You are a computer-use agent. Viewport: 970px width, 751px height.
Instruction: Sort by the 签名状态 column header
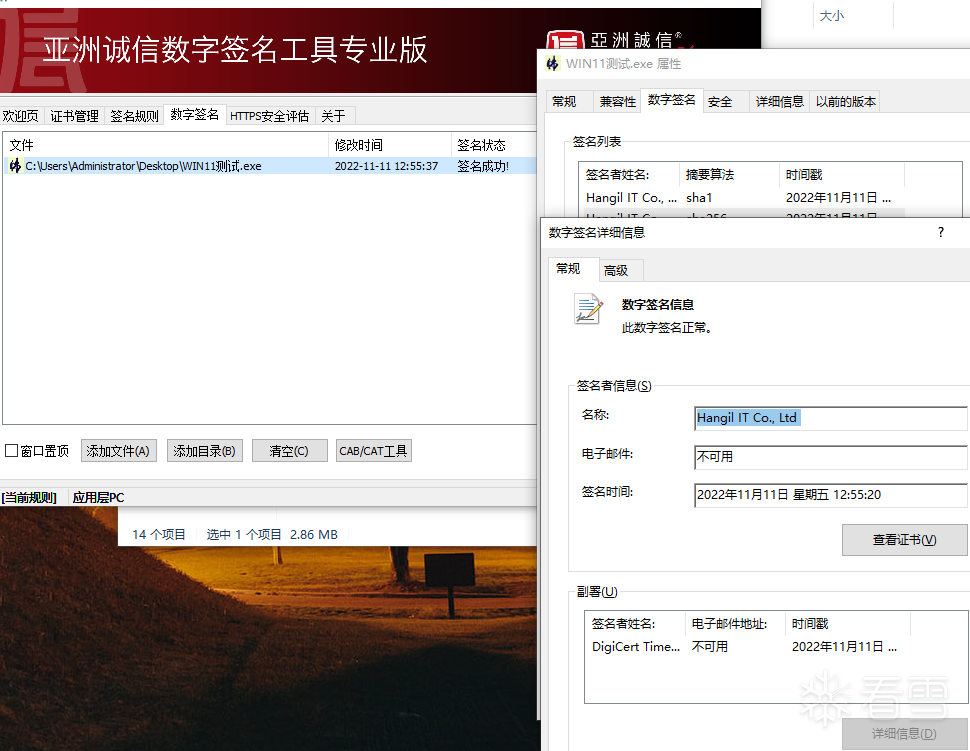[494, 145]
